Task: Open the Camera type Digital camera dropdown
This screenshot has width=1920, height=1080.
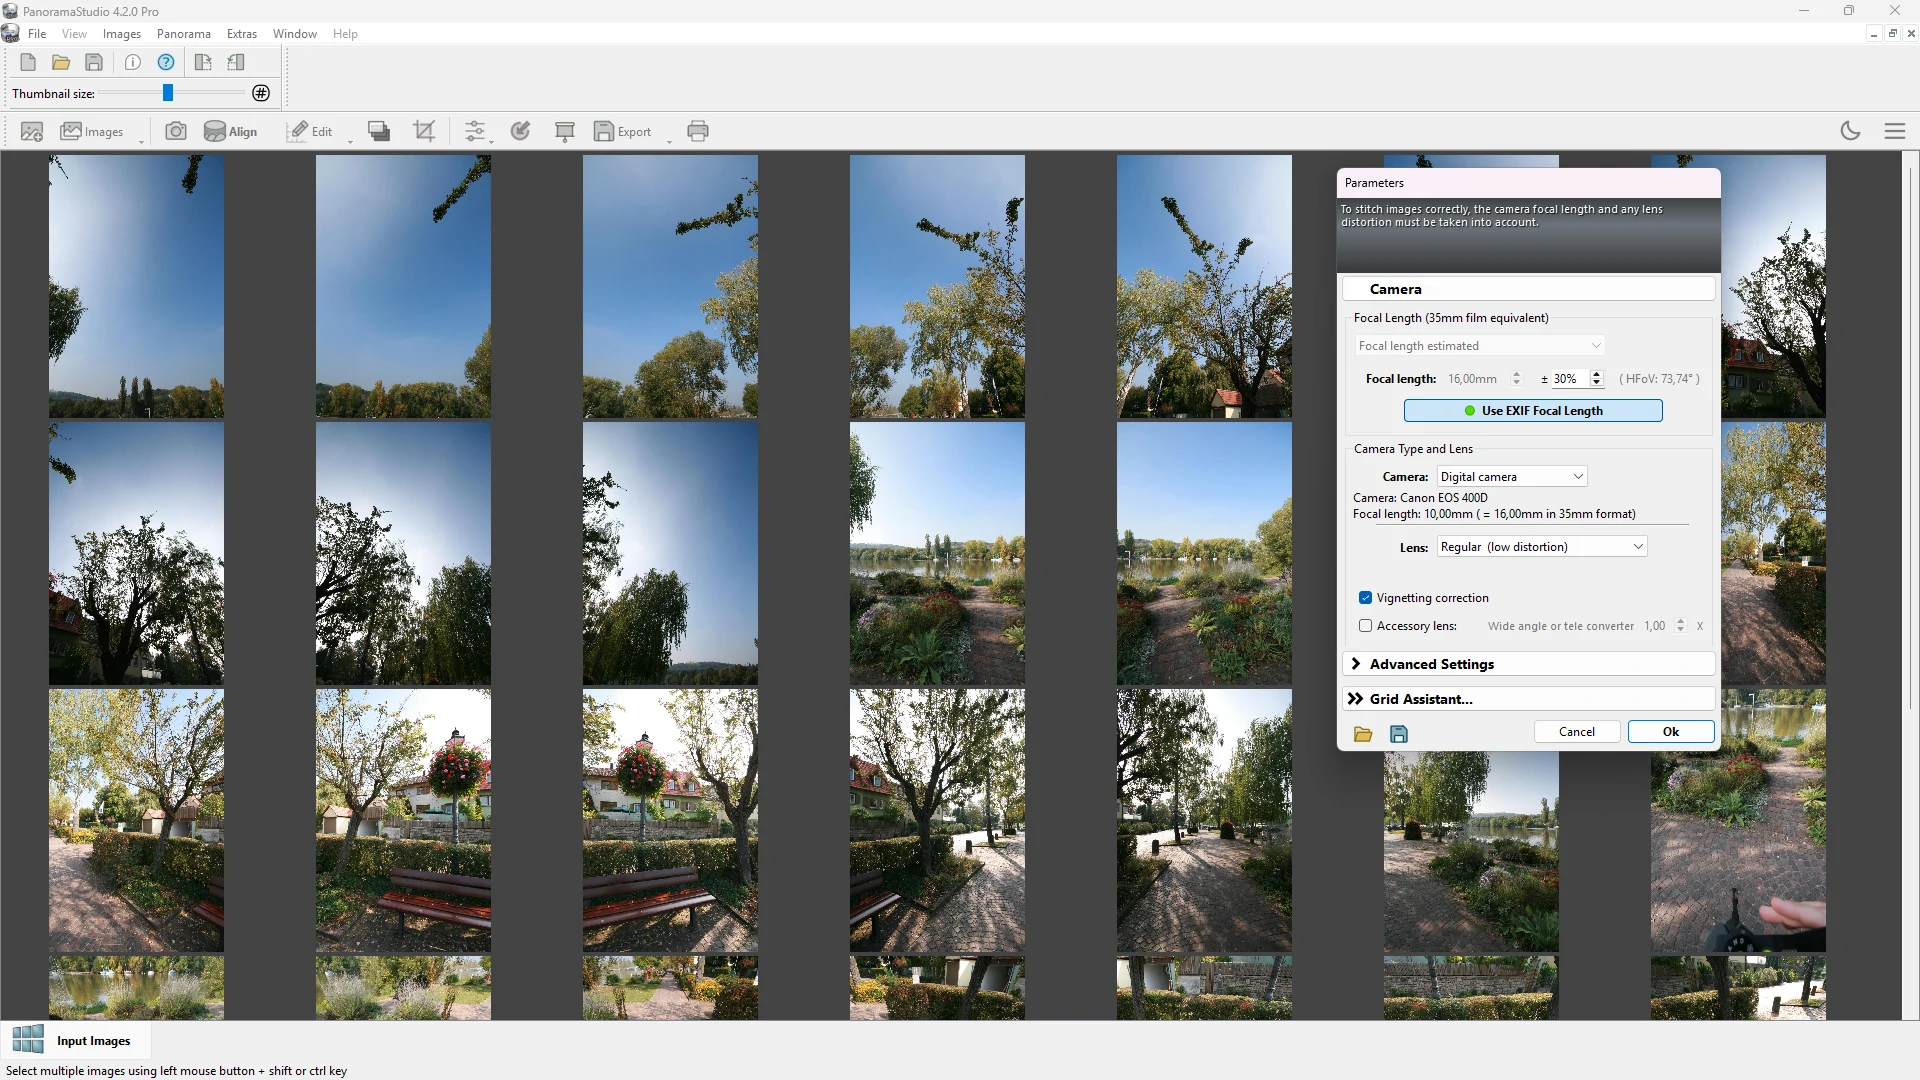Action: [x=1512, y=477]
